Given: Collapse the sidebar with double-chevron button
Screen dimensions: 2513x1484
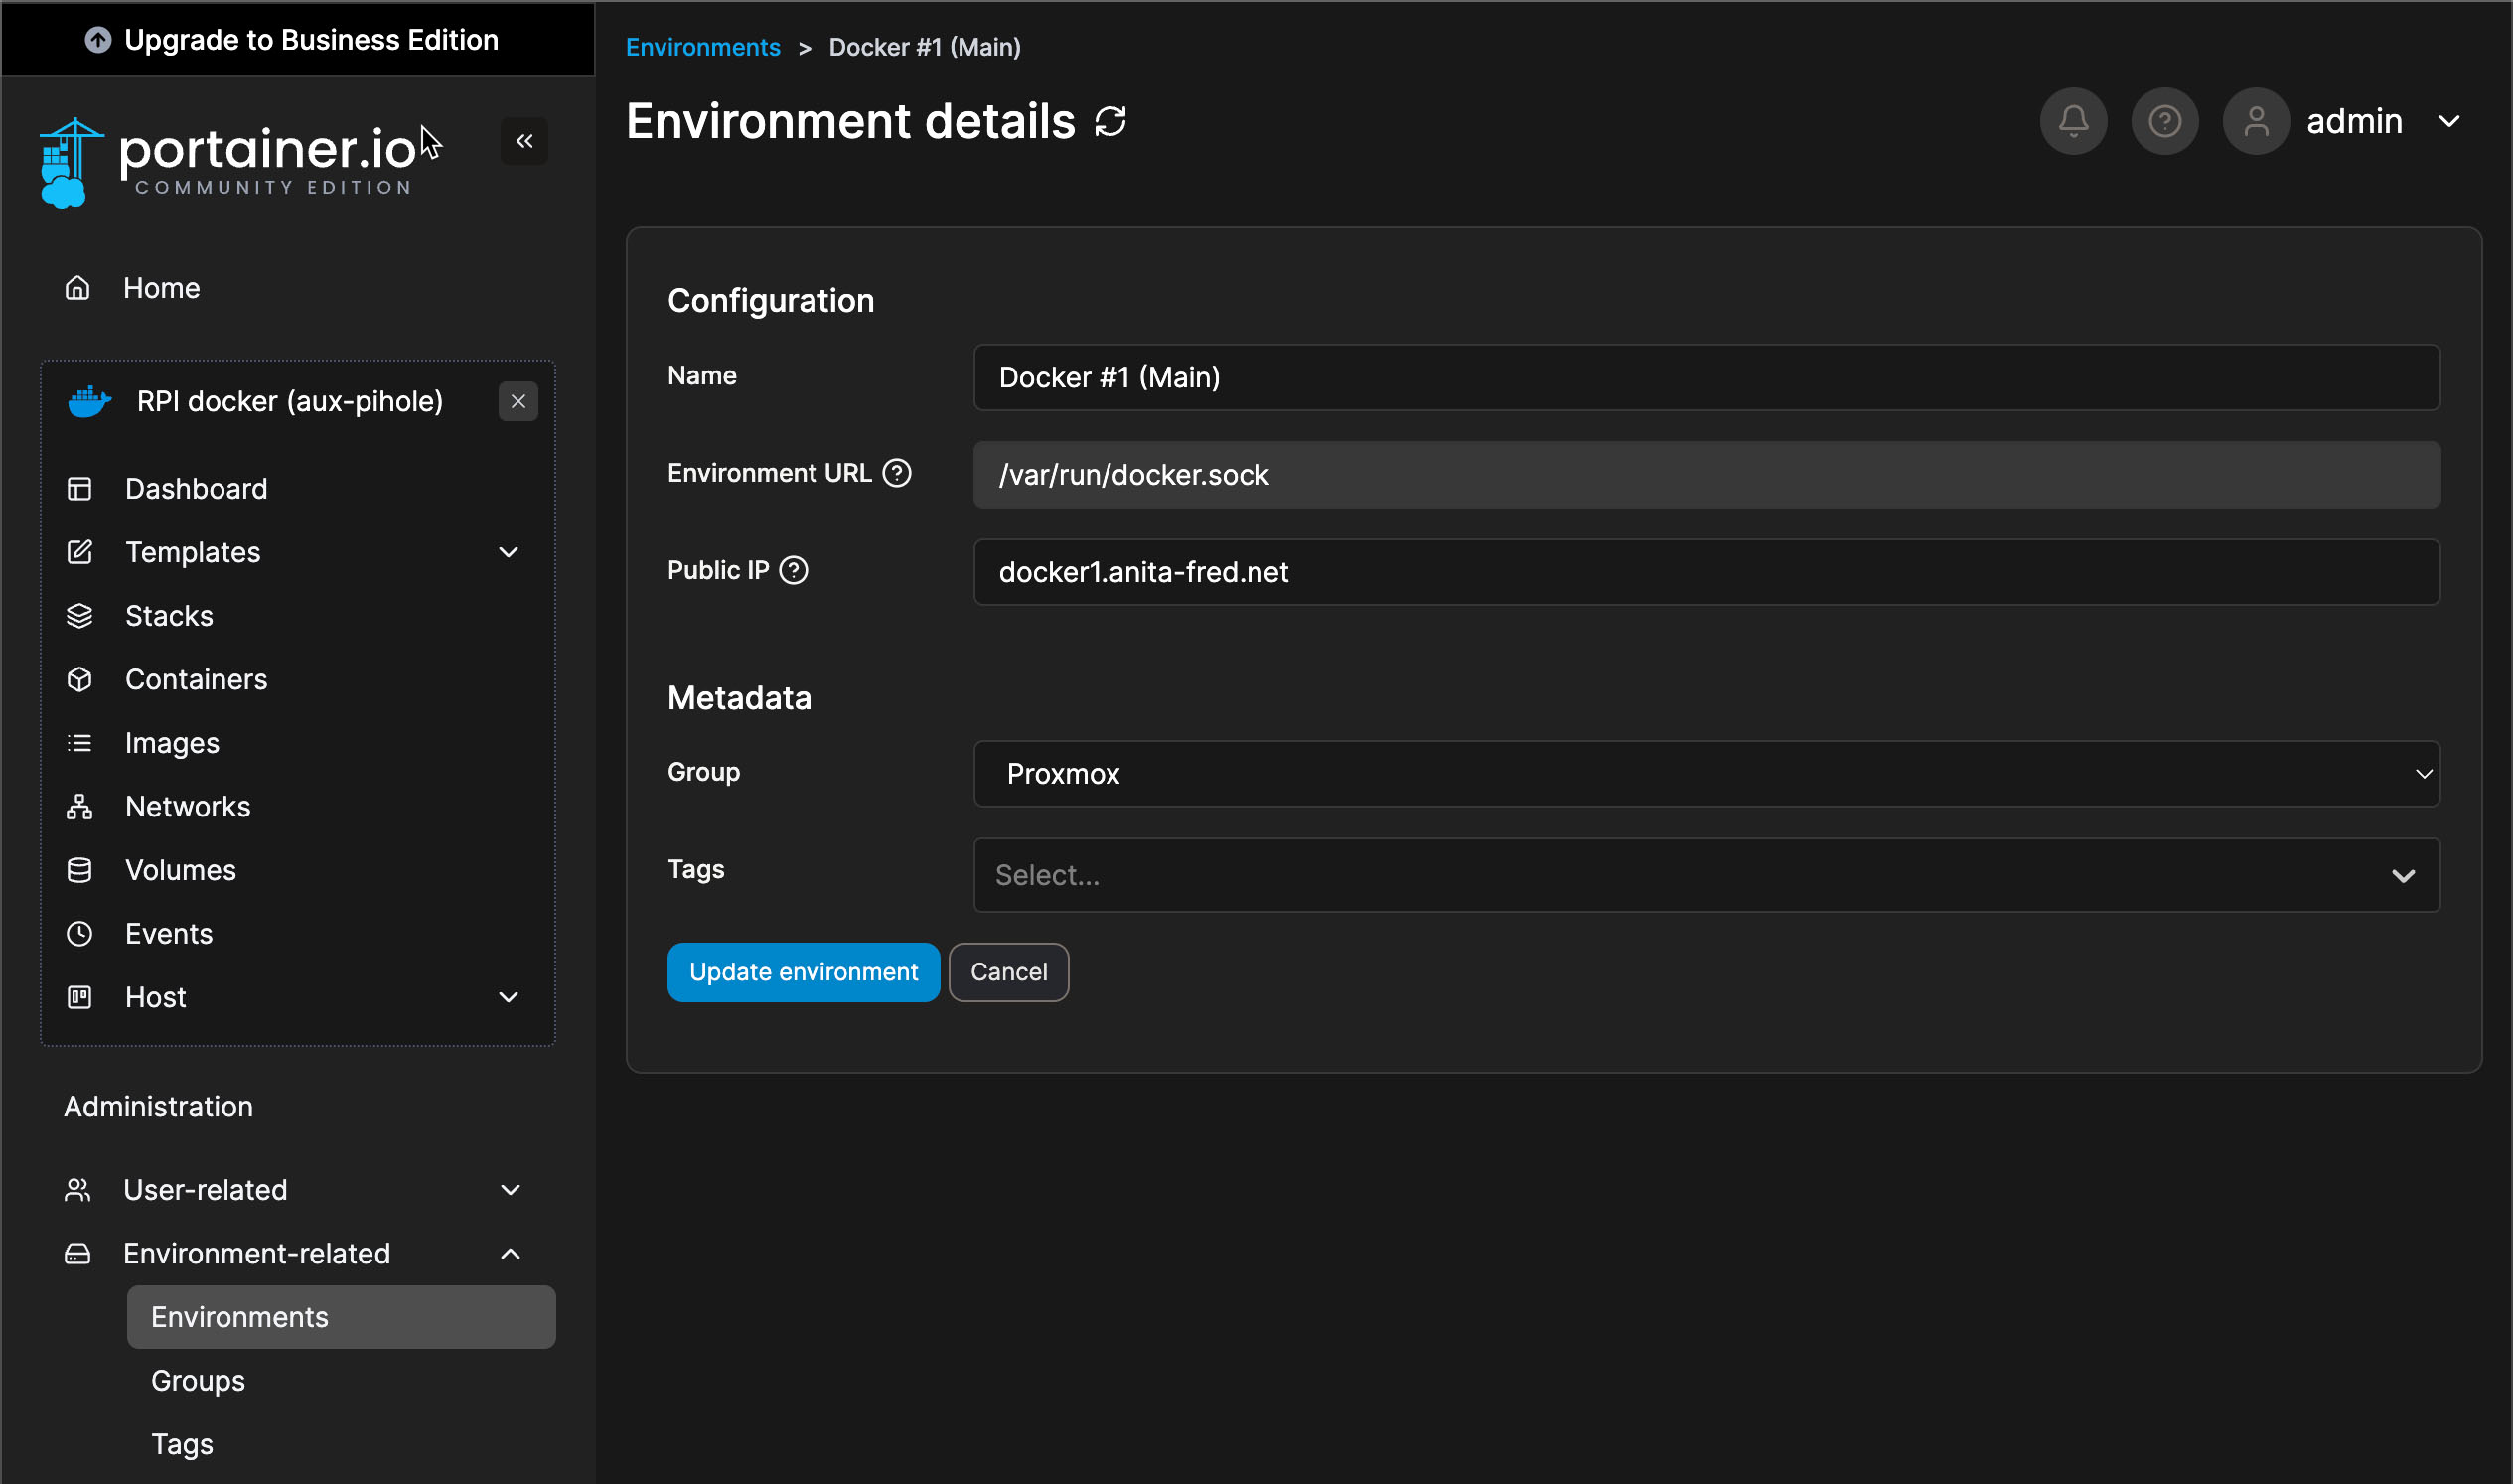Looking at the screenshot, I should tap(524, 141).
